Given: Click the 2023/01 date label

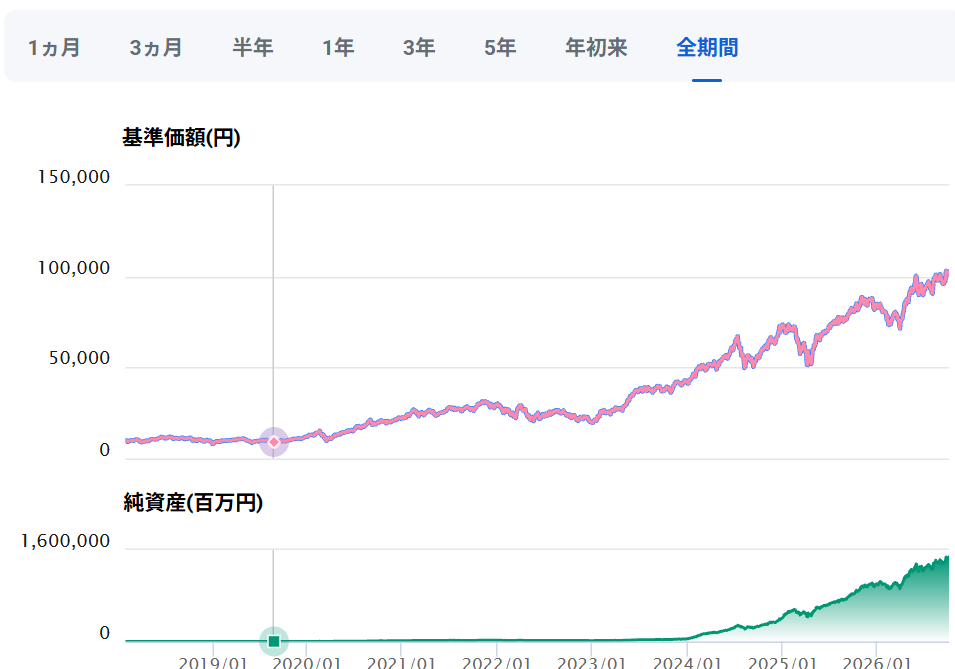Looking at the screenshot, I should pos(592,663).
